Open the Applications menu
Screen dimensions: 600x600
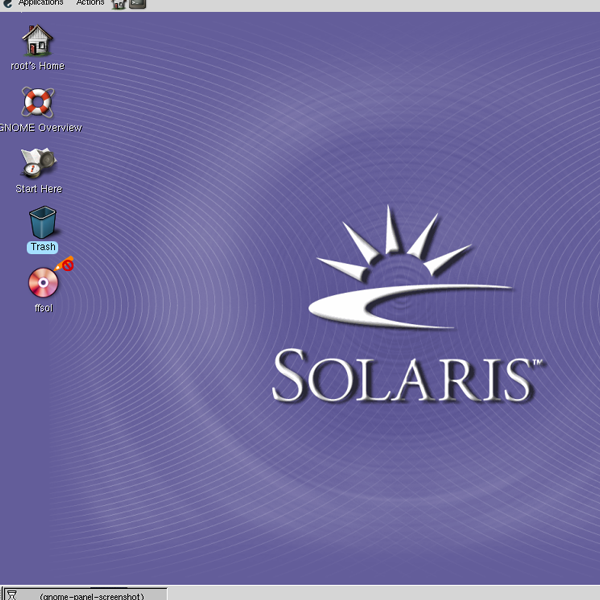(x=41, y=3)
